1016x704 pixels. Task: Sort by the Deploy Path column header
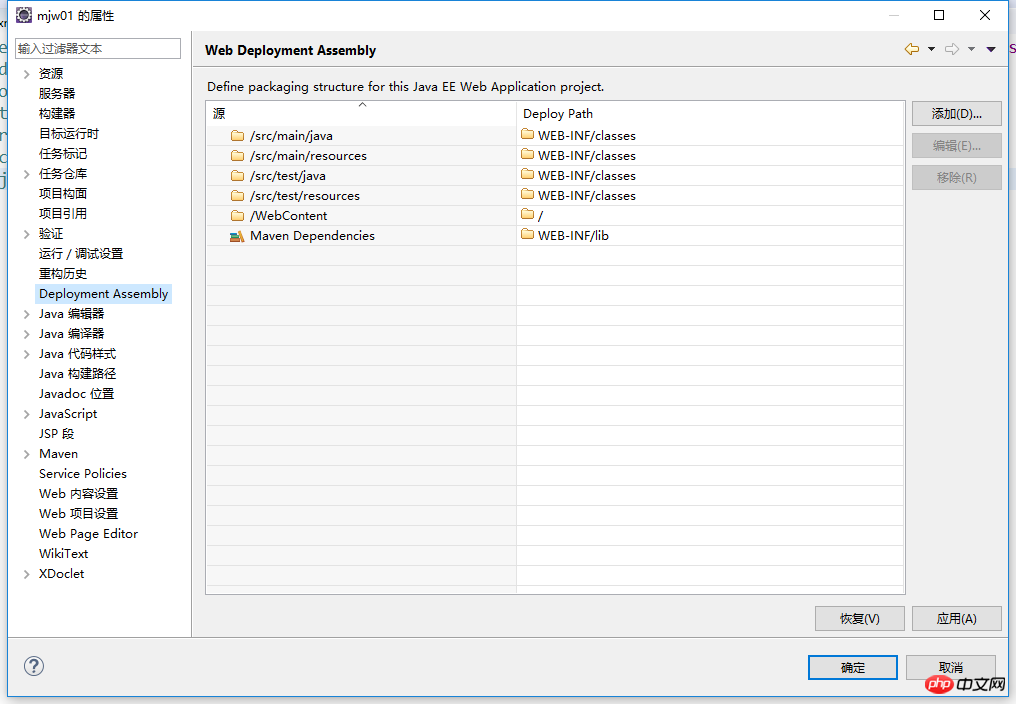point(710,114)
